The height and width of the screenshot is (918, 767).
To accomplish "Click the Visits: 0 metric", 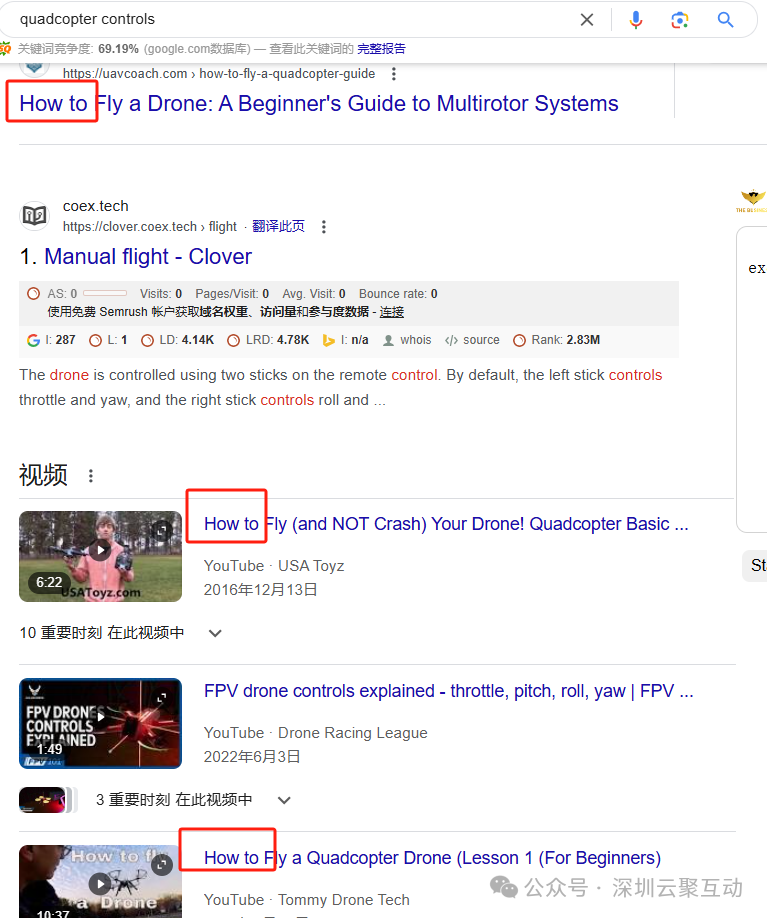I will [161, 294].
